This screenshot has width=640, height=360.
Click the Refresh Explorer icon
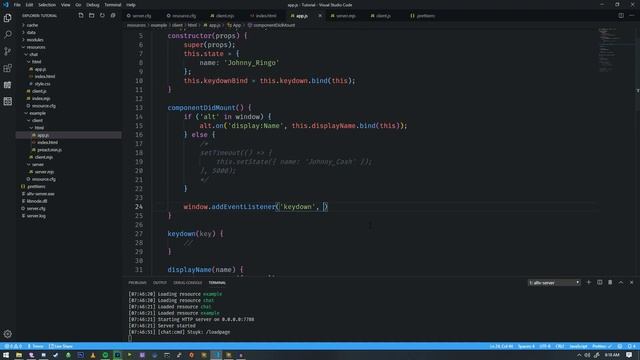(102, 16)
